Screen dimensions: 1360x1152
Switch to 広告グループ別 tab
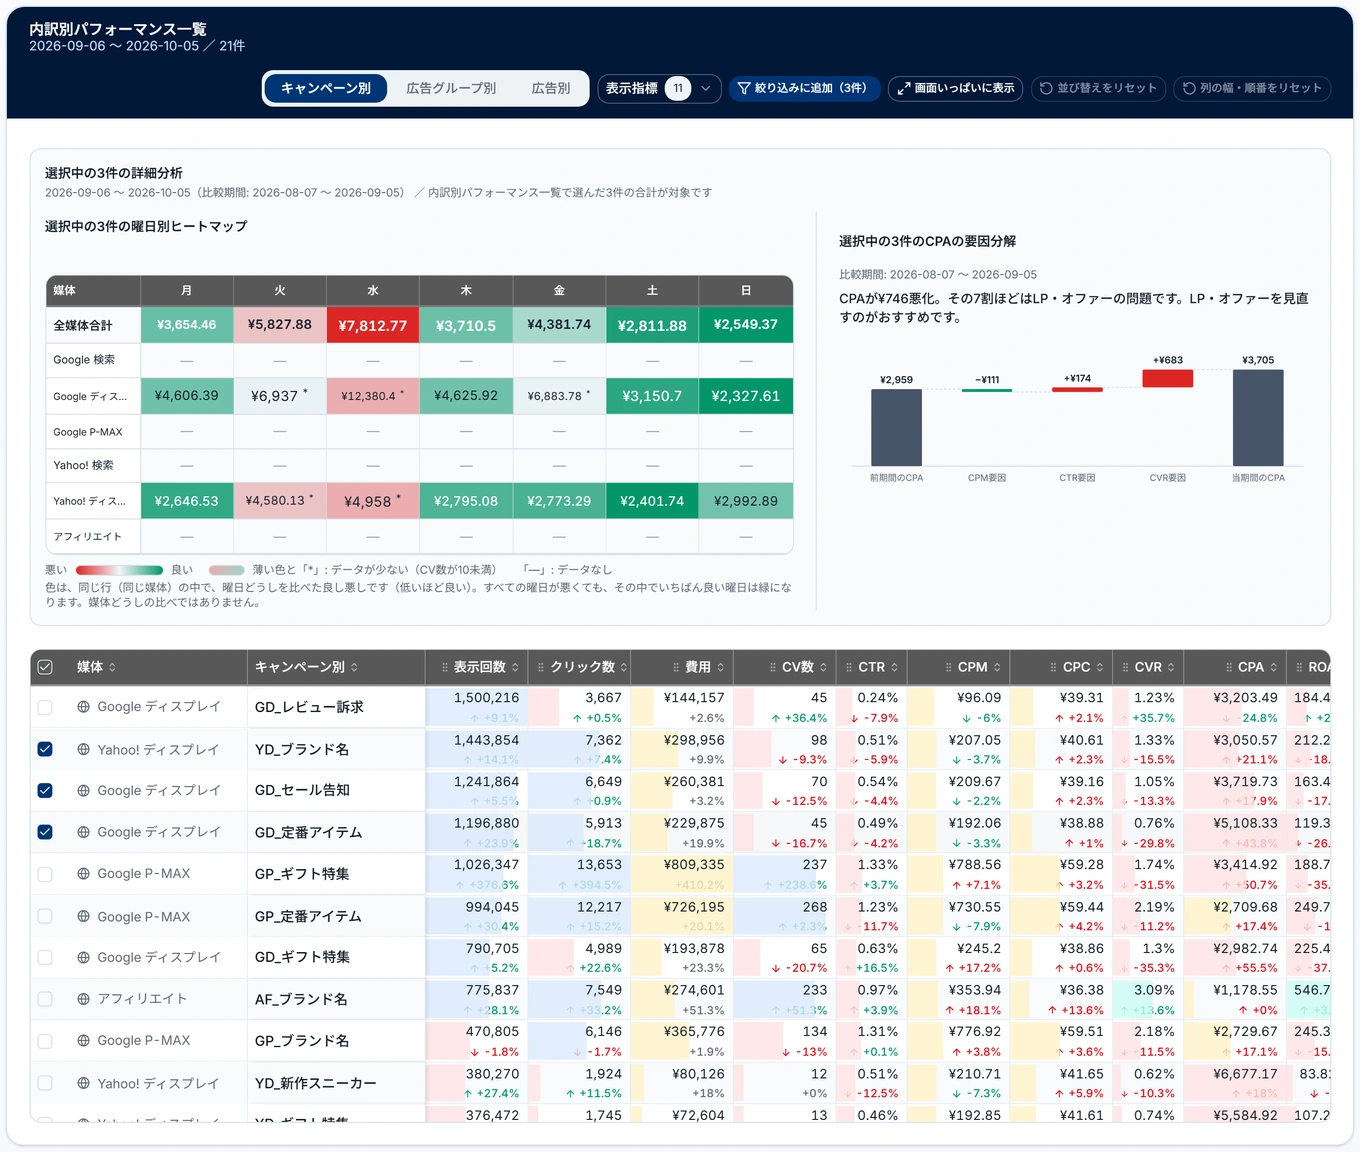pos(451,88)
